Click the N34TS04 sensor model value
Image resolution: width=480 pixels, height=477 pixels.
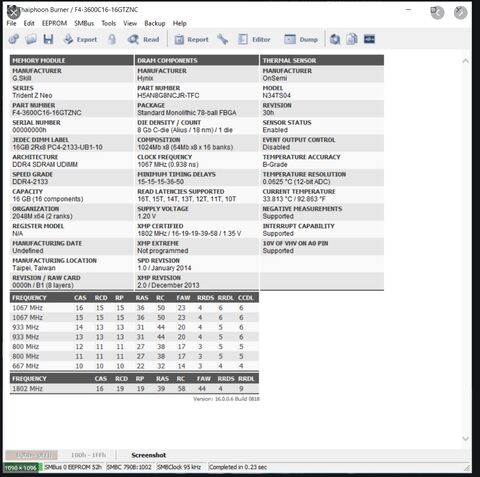click(277, 95)
